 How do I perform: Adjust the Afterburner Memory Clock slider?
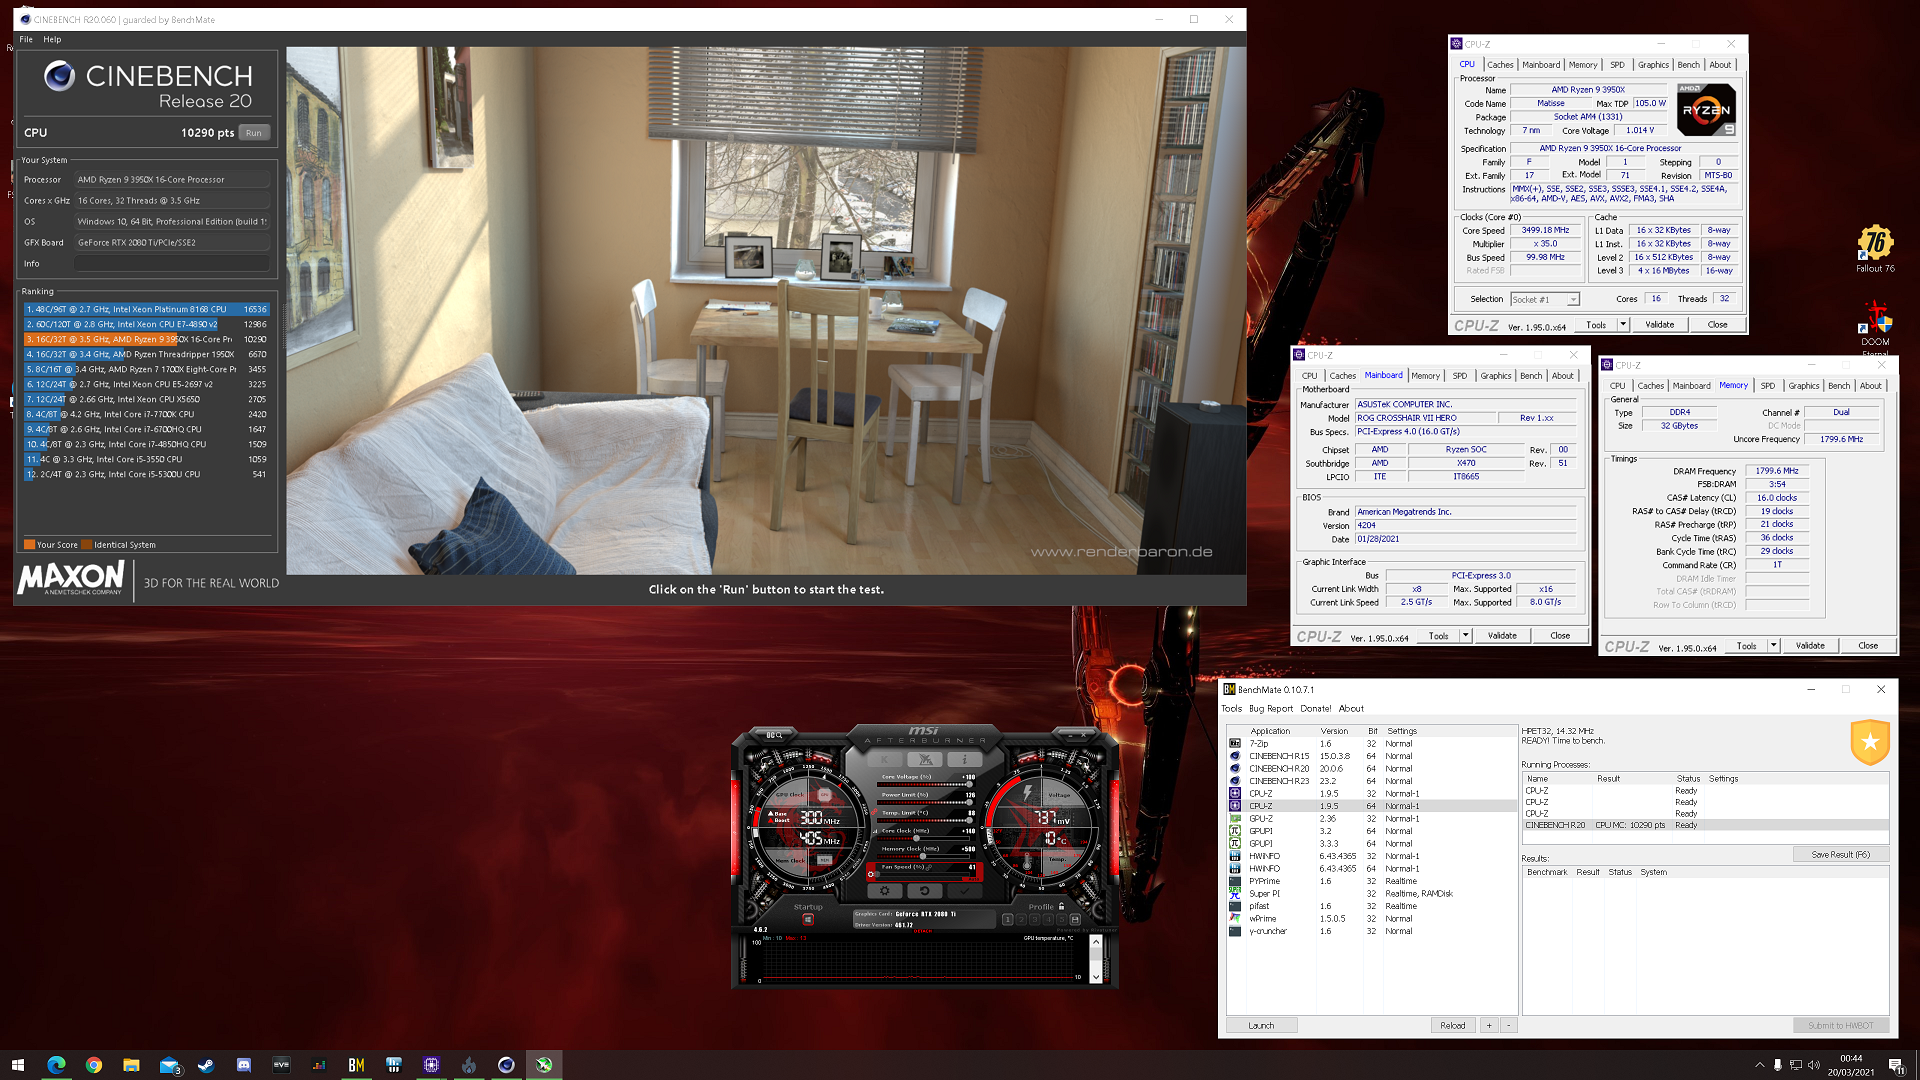(925, 856)
